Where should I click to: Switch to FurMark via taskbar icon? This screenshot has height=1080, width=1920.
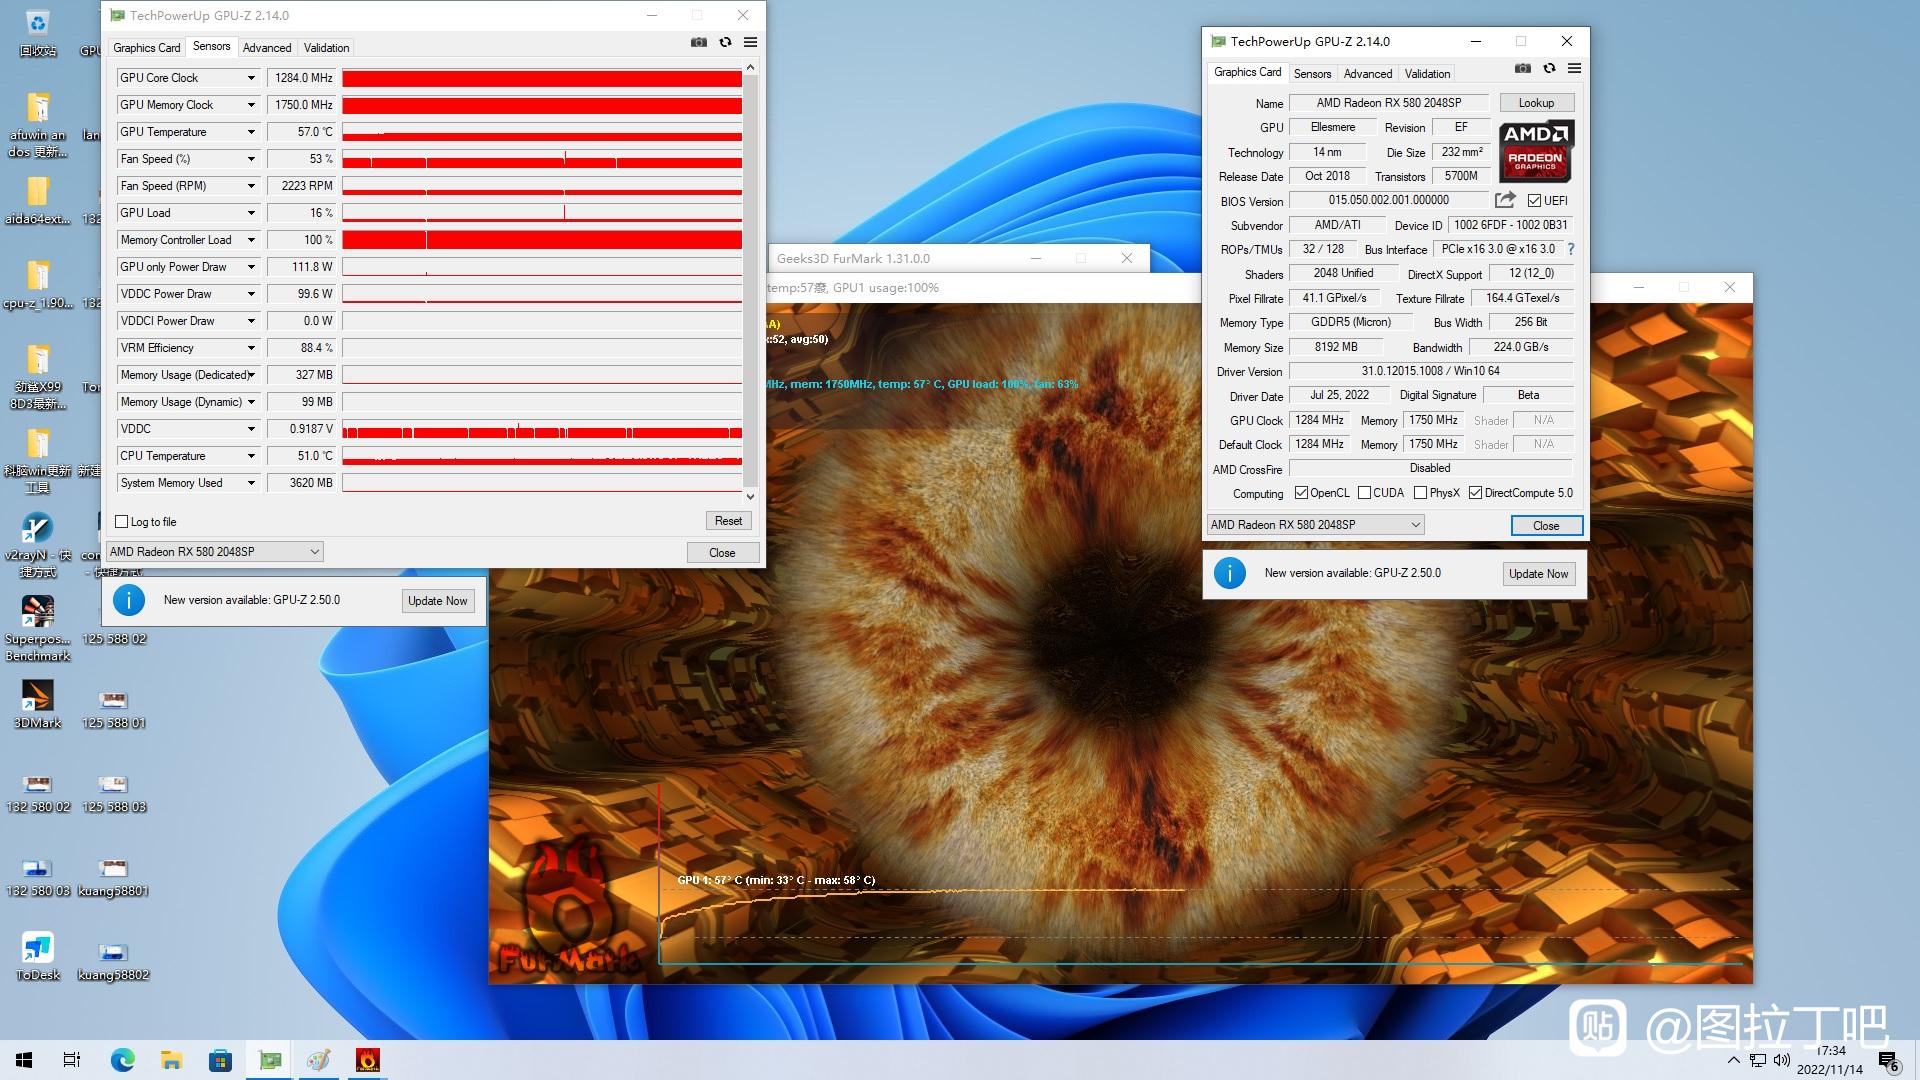click(367, 1060)
